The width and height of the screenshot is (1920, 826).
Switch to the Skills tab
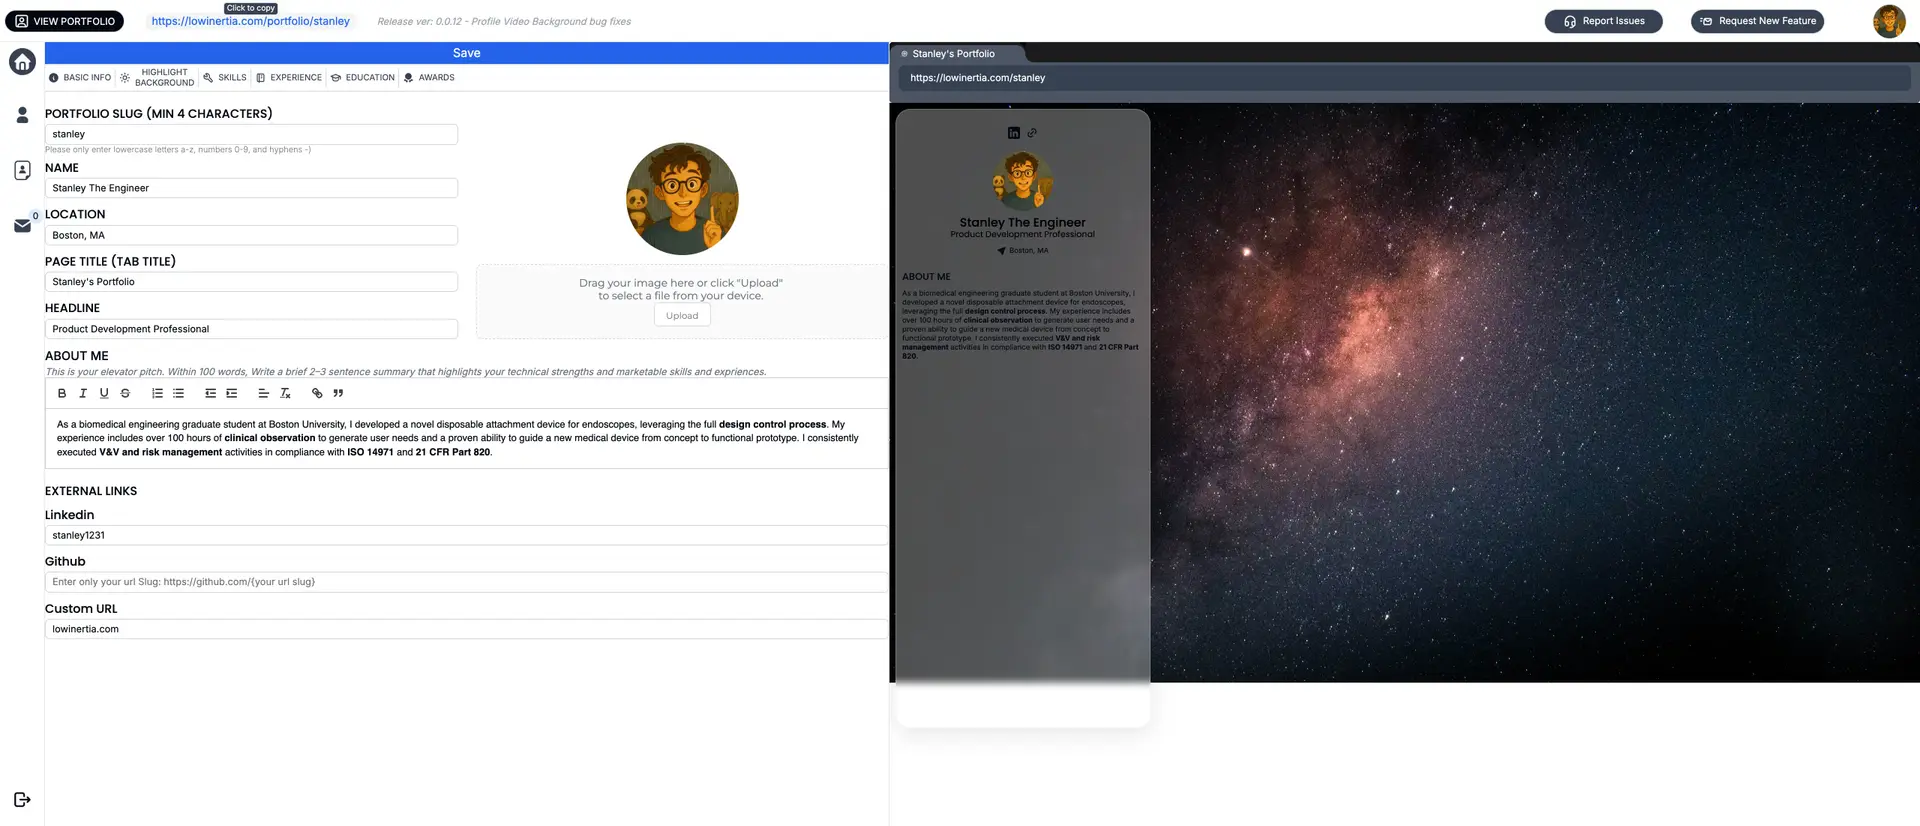(224, 78)
